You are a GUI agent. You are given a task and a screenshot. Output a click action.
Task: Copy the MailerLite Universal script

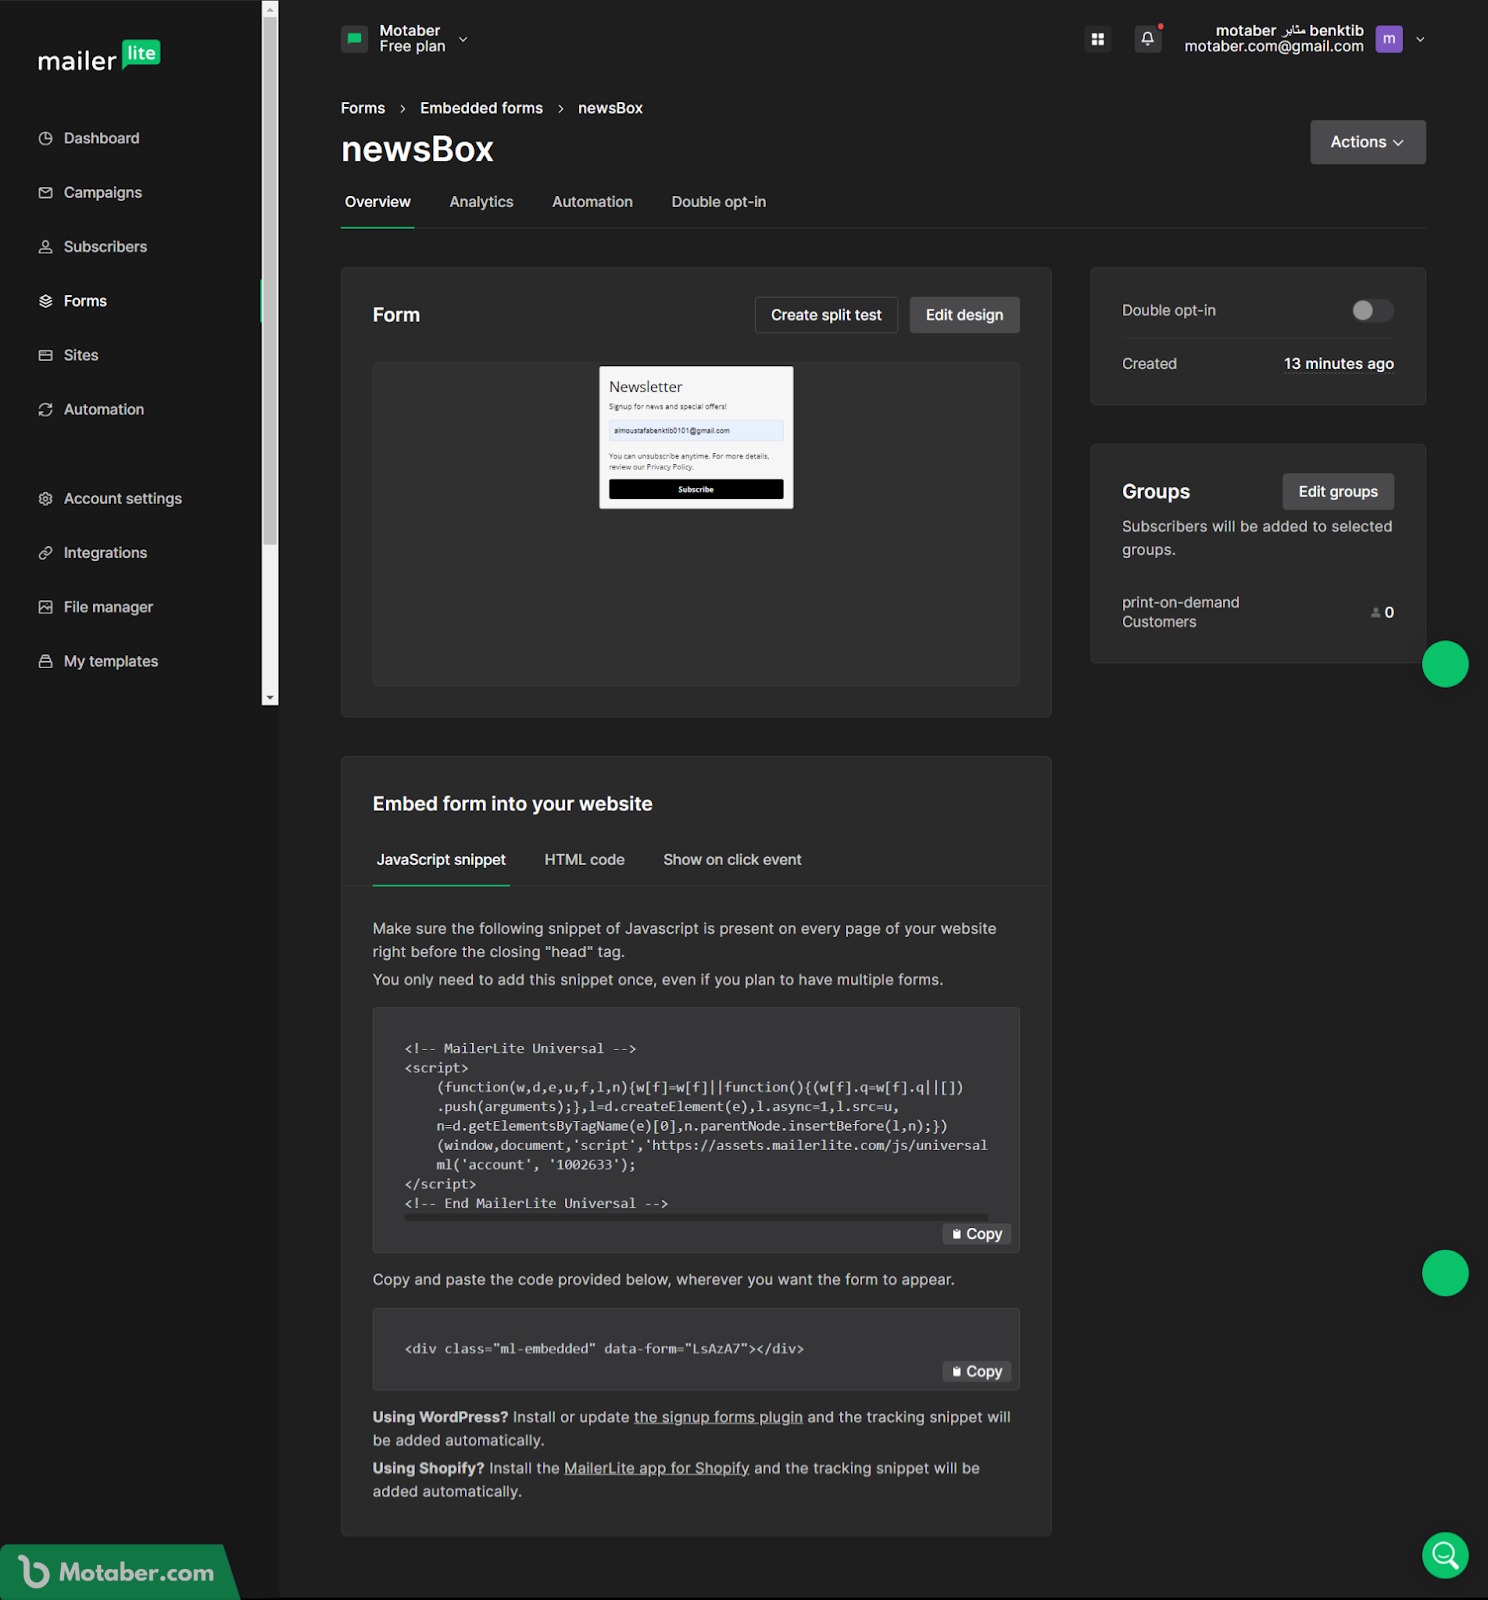pyautogui.click(x=976, y=1234)
